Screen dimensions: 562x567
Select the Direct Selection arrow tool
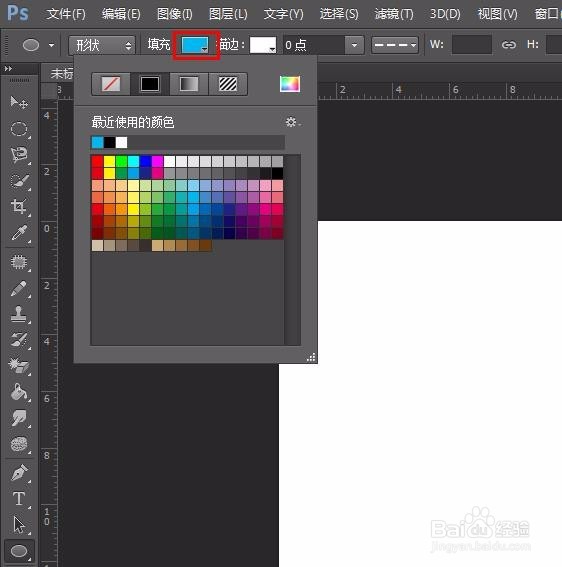pyautogui.click(x=19, y=525)
